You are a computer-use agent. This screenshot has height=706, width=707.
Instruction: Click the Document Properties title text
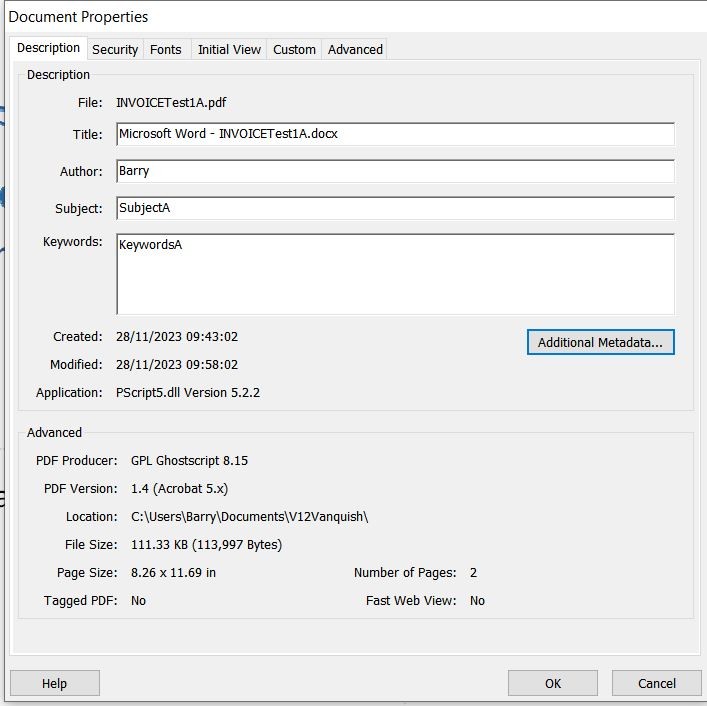tap(78, 17)
